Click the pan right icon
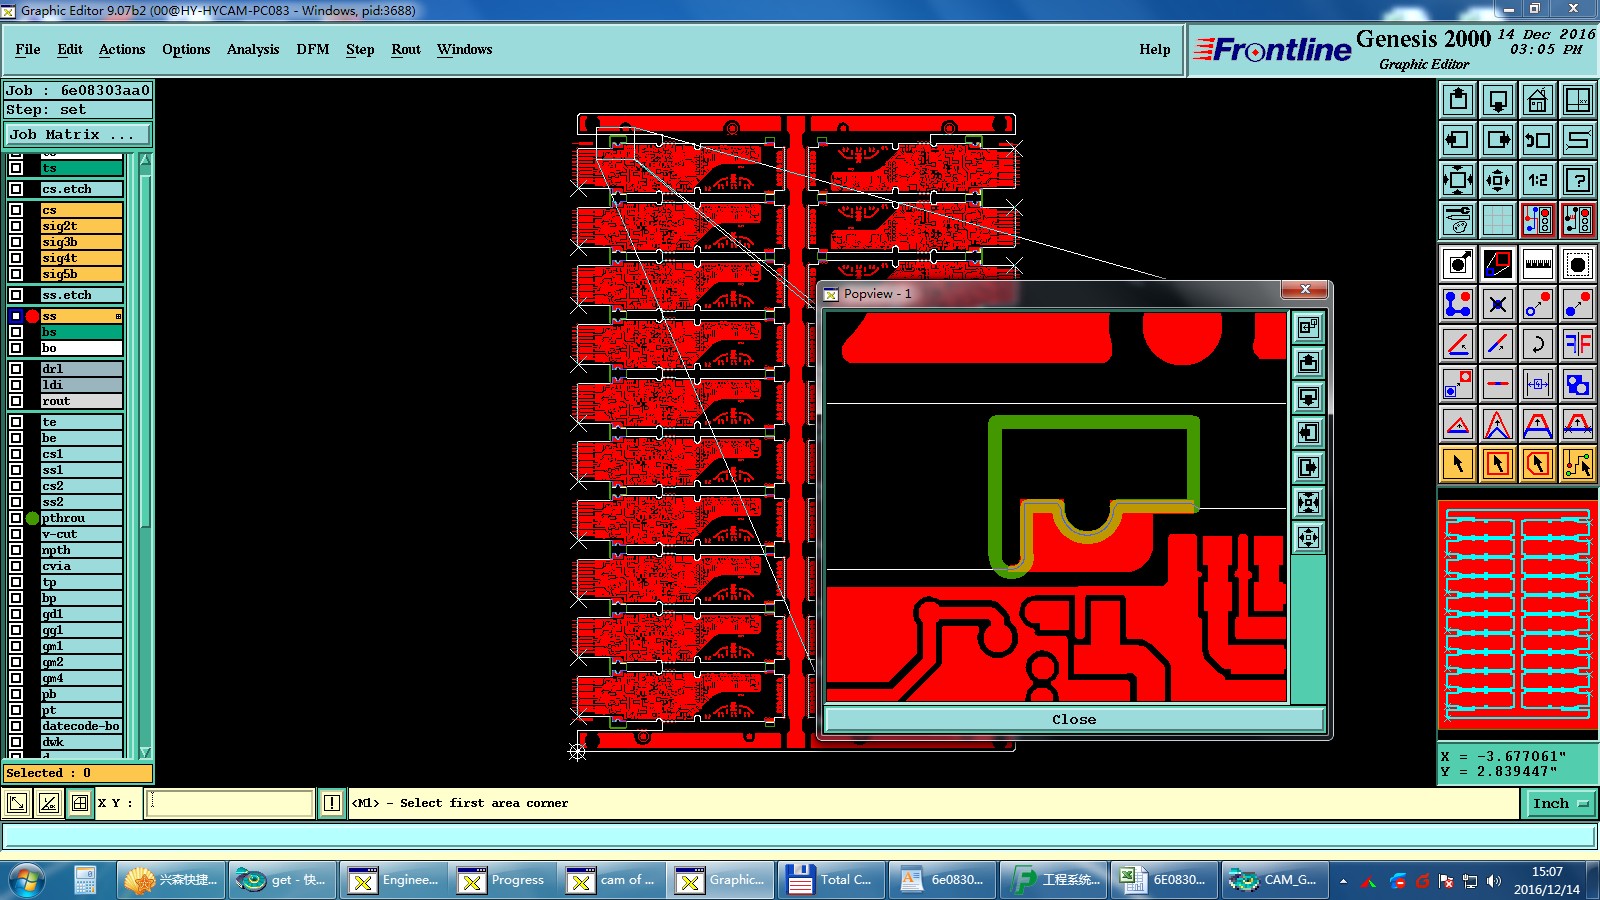The image size is (1600, 900). [x=1498, y=140]
